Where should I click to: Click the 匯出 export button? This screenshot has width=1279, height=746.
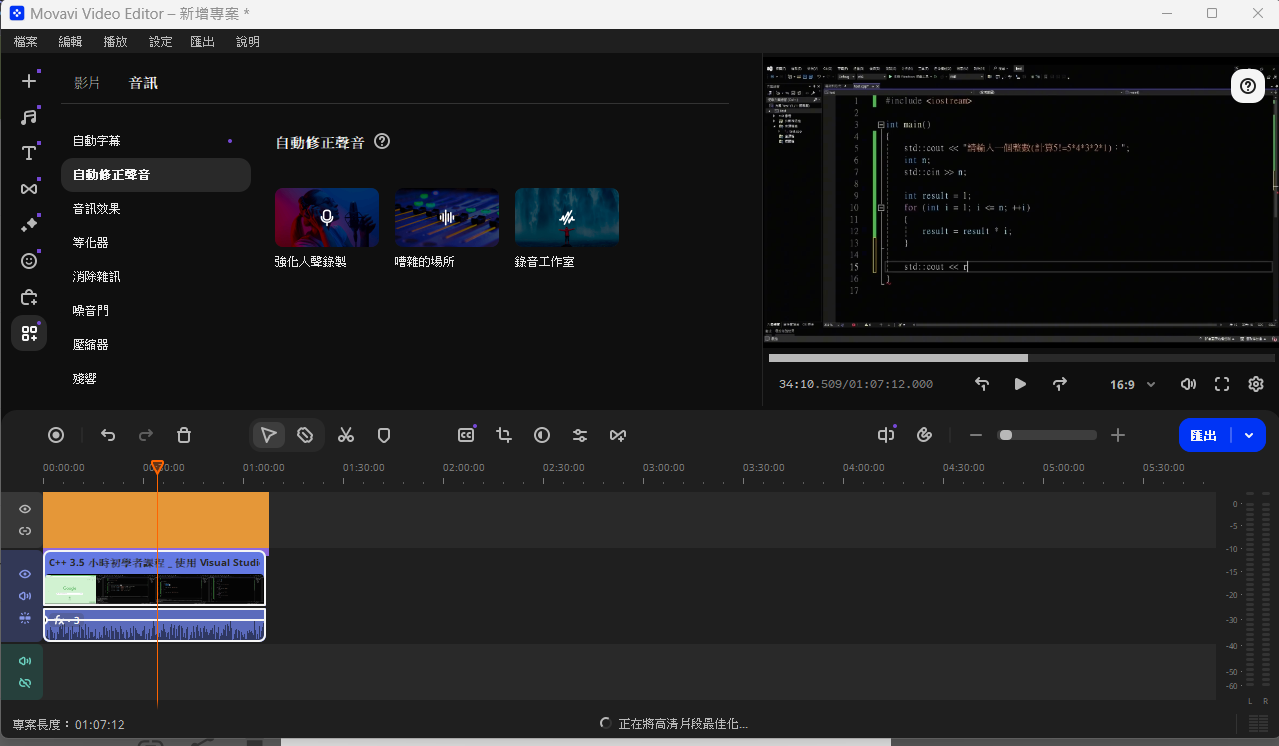[1204, 435]
